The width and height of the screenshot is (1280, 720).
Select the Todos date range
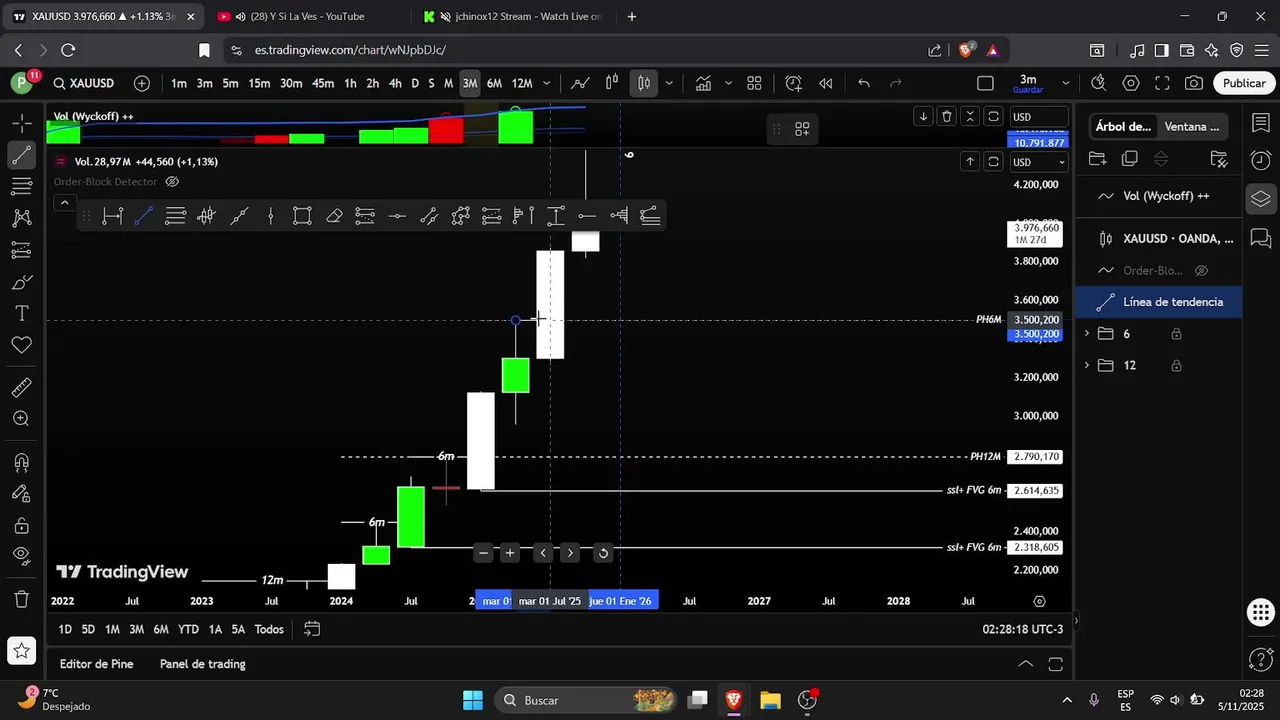(x=269, y=629)
